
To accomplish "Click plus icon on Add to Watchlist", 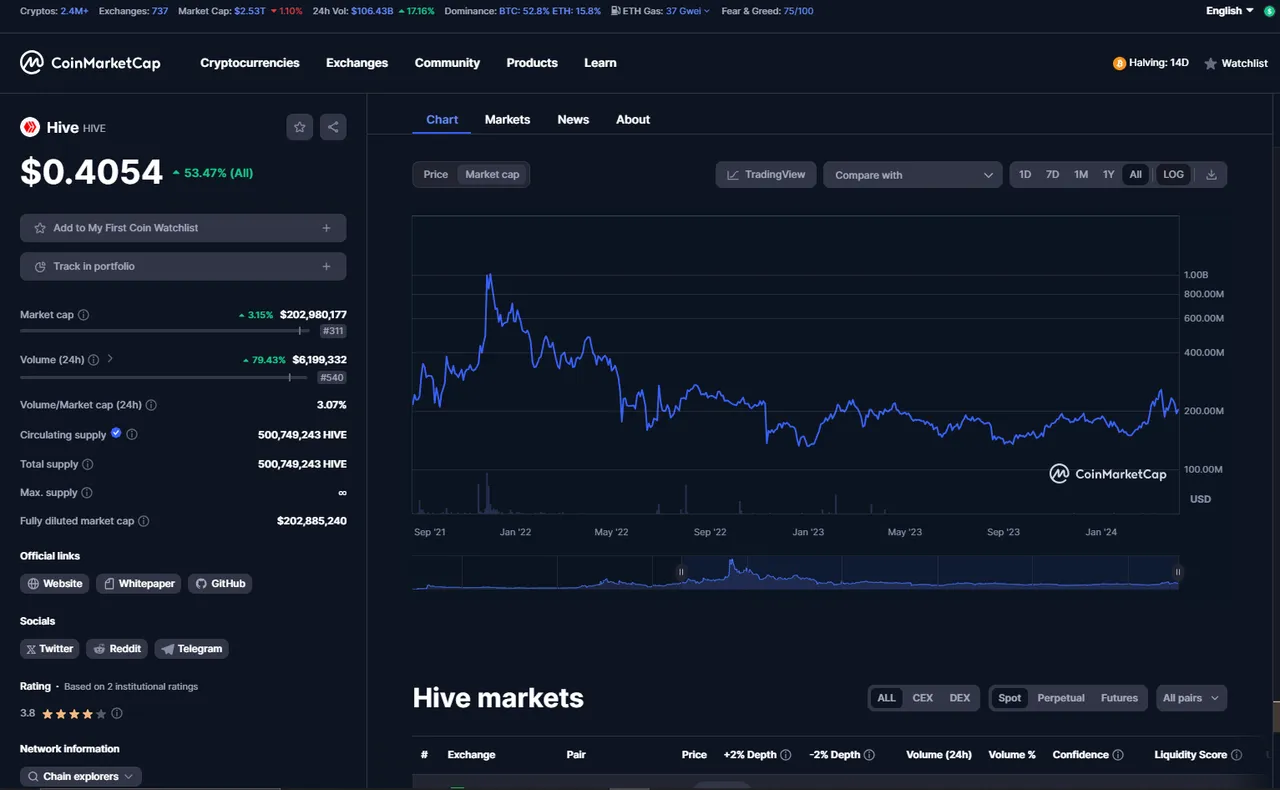I will pos(326,228).
